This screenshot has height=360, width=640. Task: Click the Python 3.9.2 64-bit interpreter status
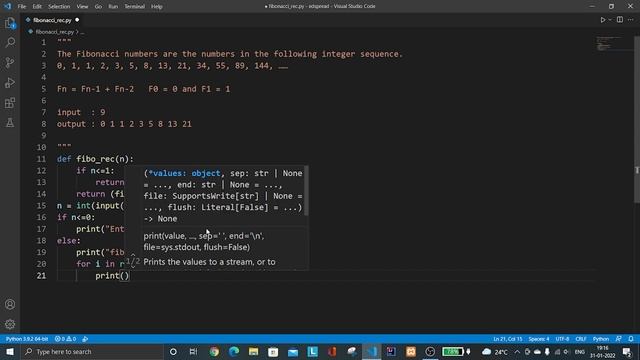27,339
